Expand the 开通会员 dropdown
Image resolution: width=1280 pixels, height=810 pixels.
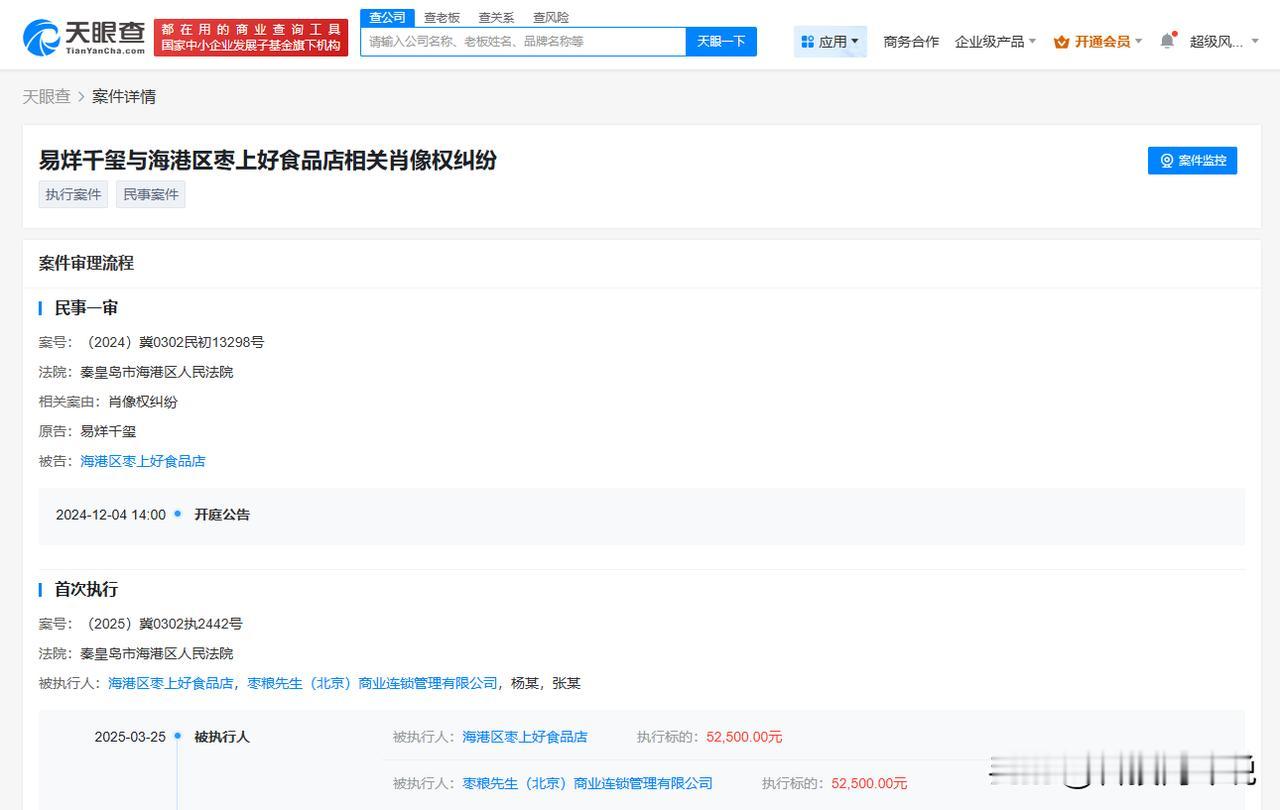pyautogui.click(x=1097, y=42)
